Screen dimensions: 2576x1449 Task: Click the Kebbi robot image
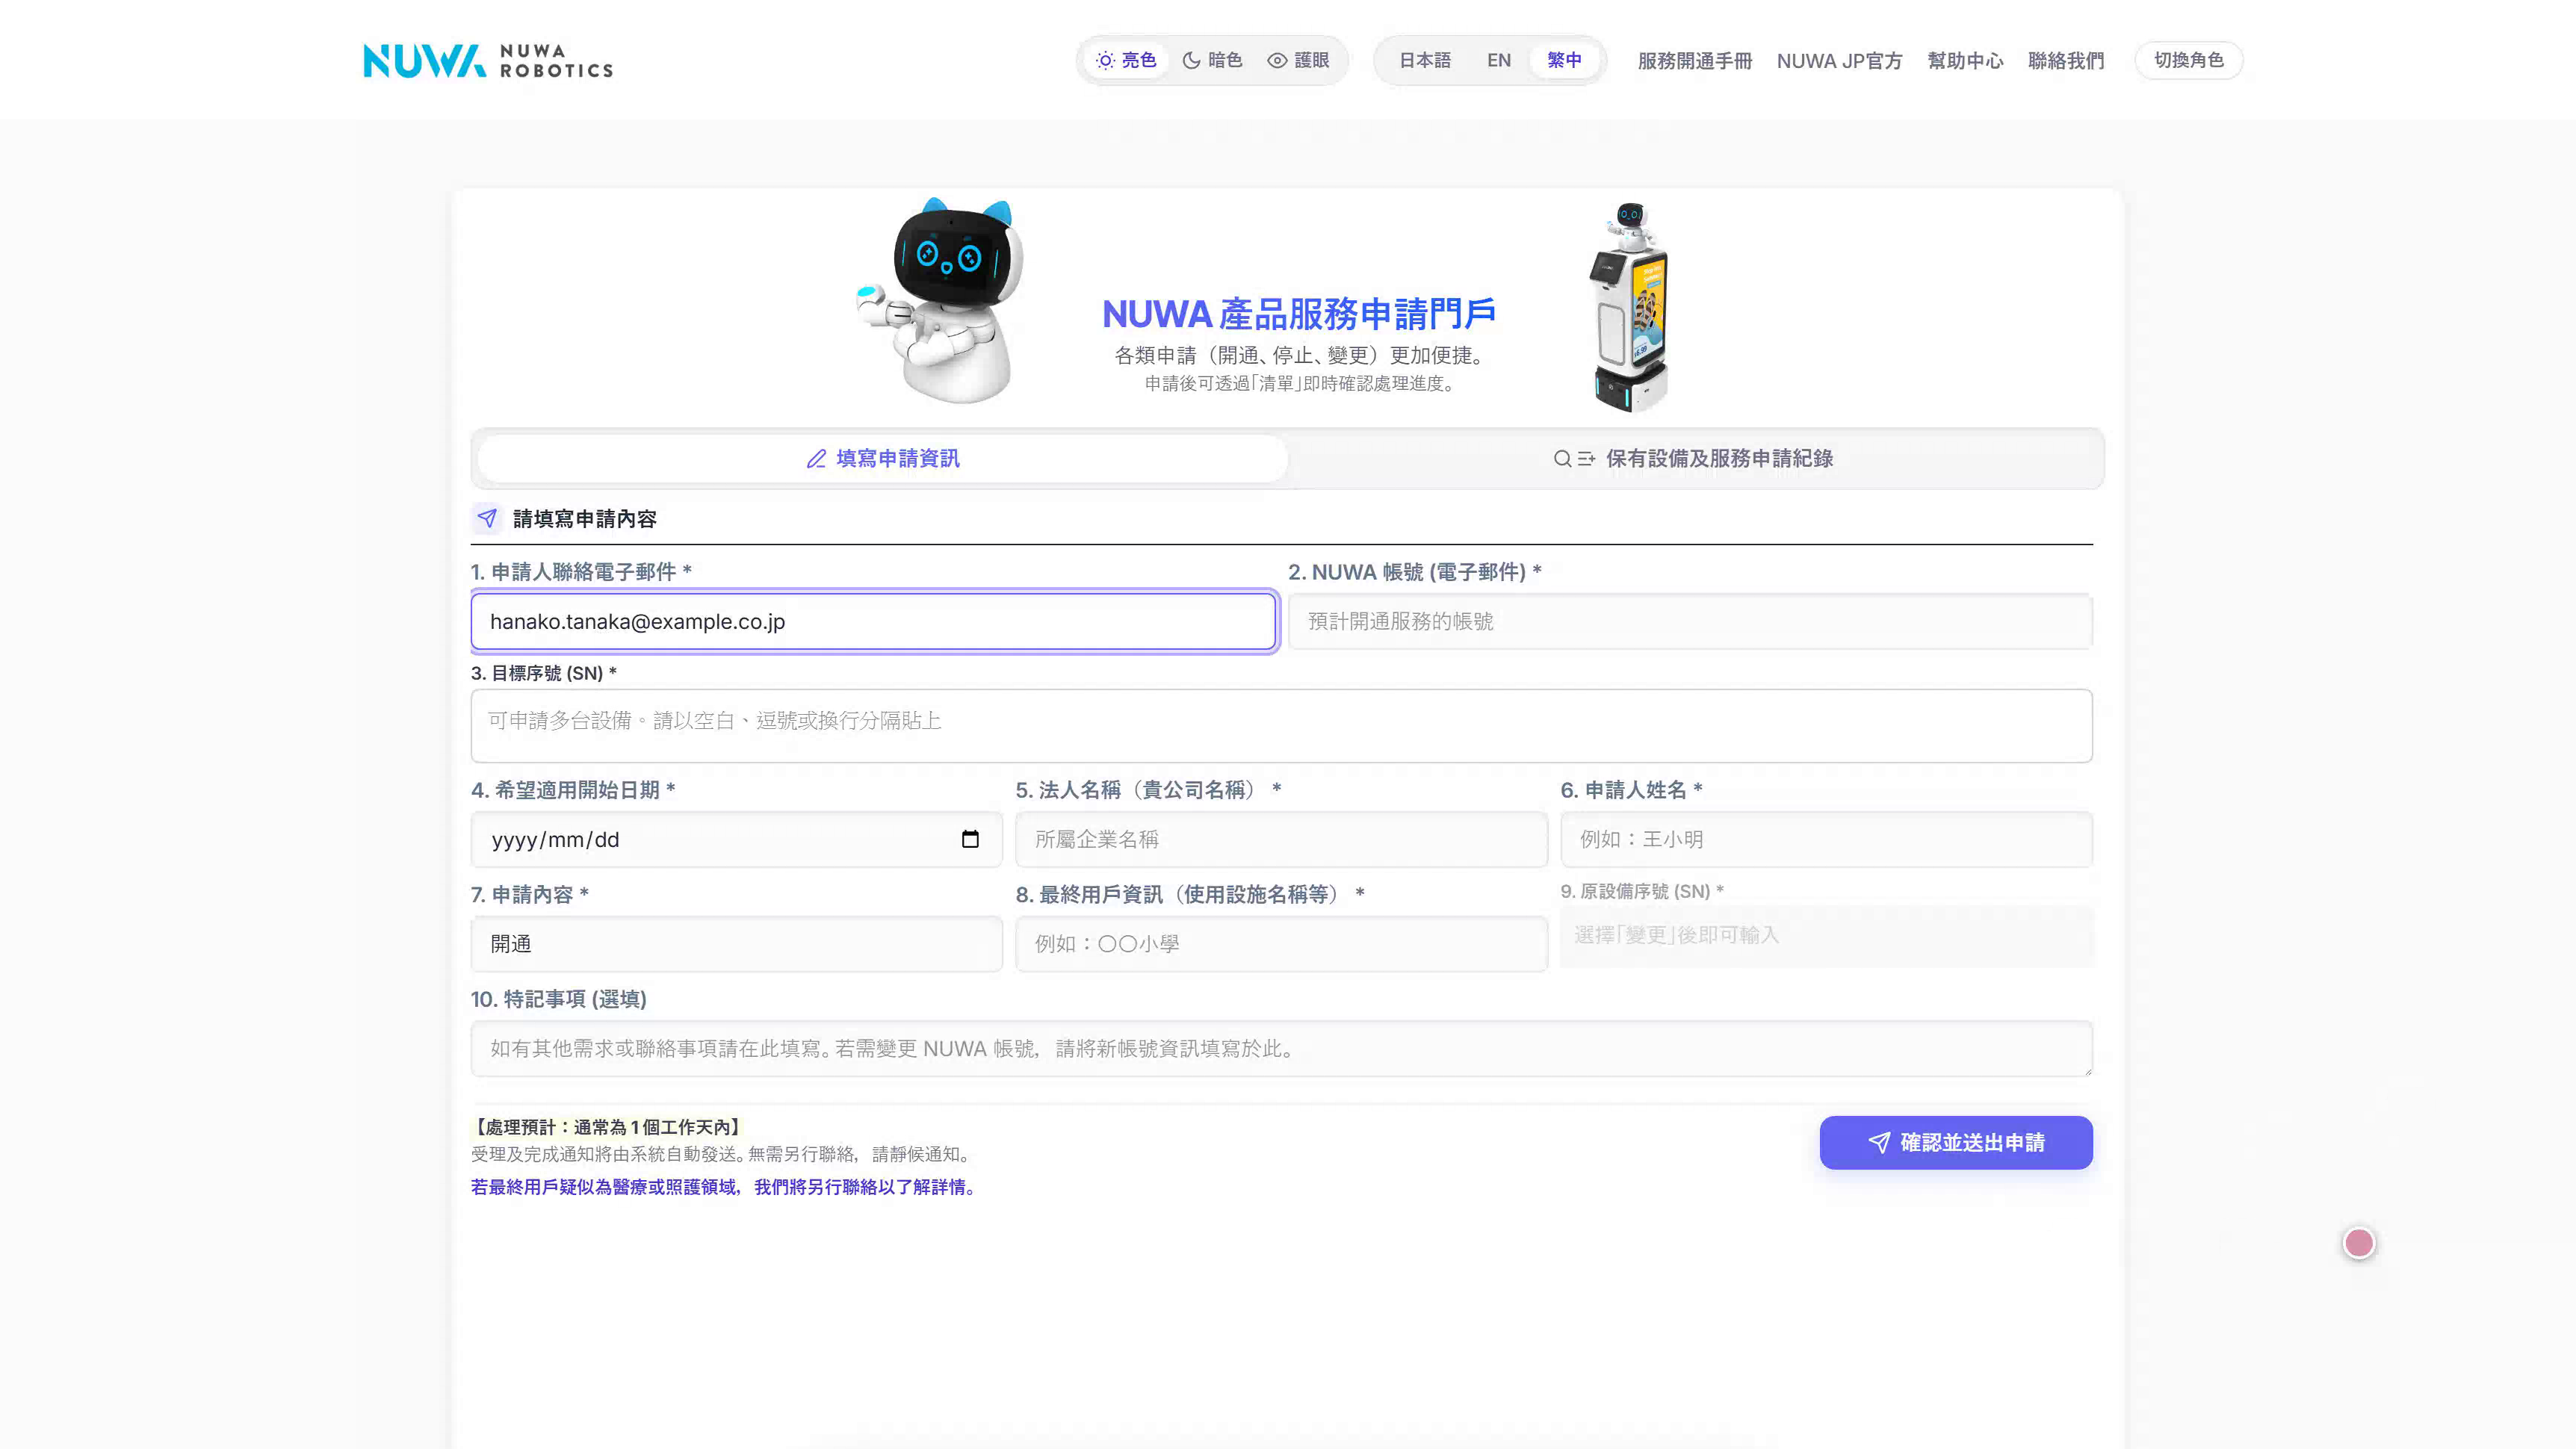point(940,300)
